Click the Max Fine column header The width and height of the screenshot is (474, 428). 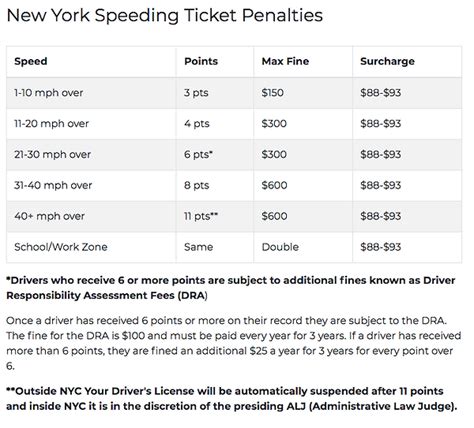pos(285,61)
